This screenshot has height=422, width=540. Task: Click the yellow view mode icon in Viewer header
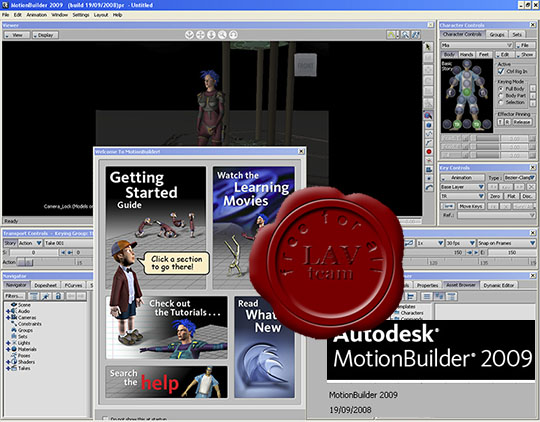[393, 35]
